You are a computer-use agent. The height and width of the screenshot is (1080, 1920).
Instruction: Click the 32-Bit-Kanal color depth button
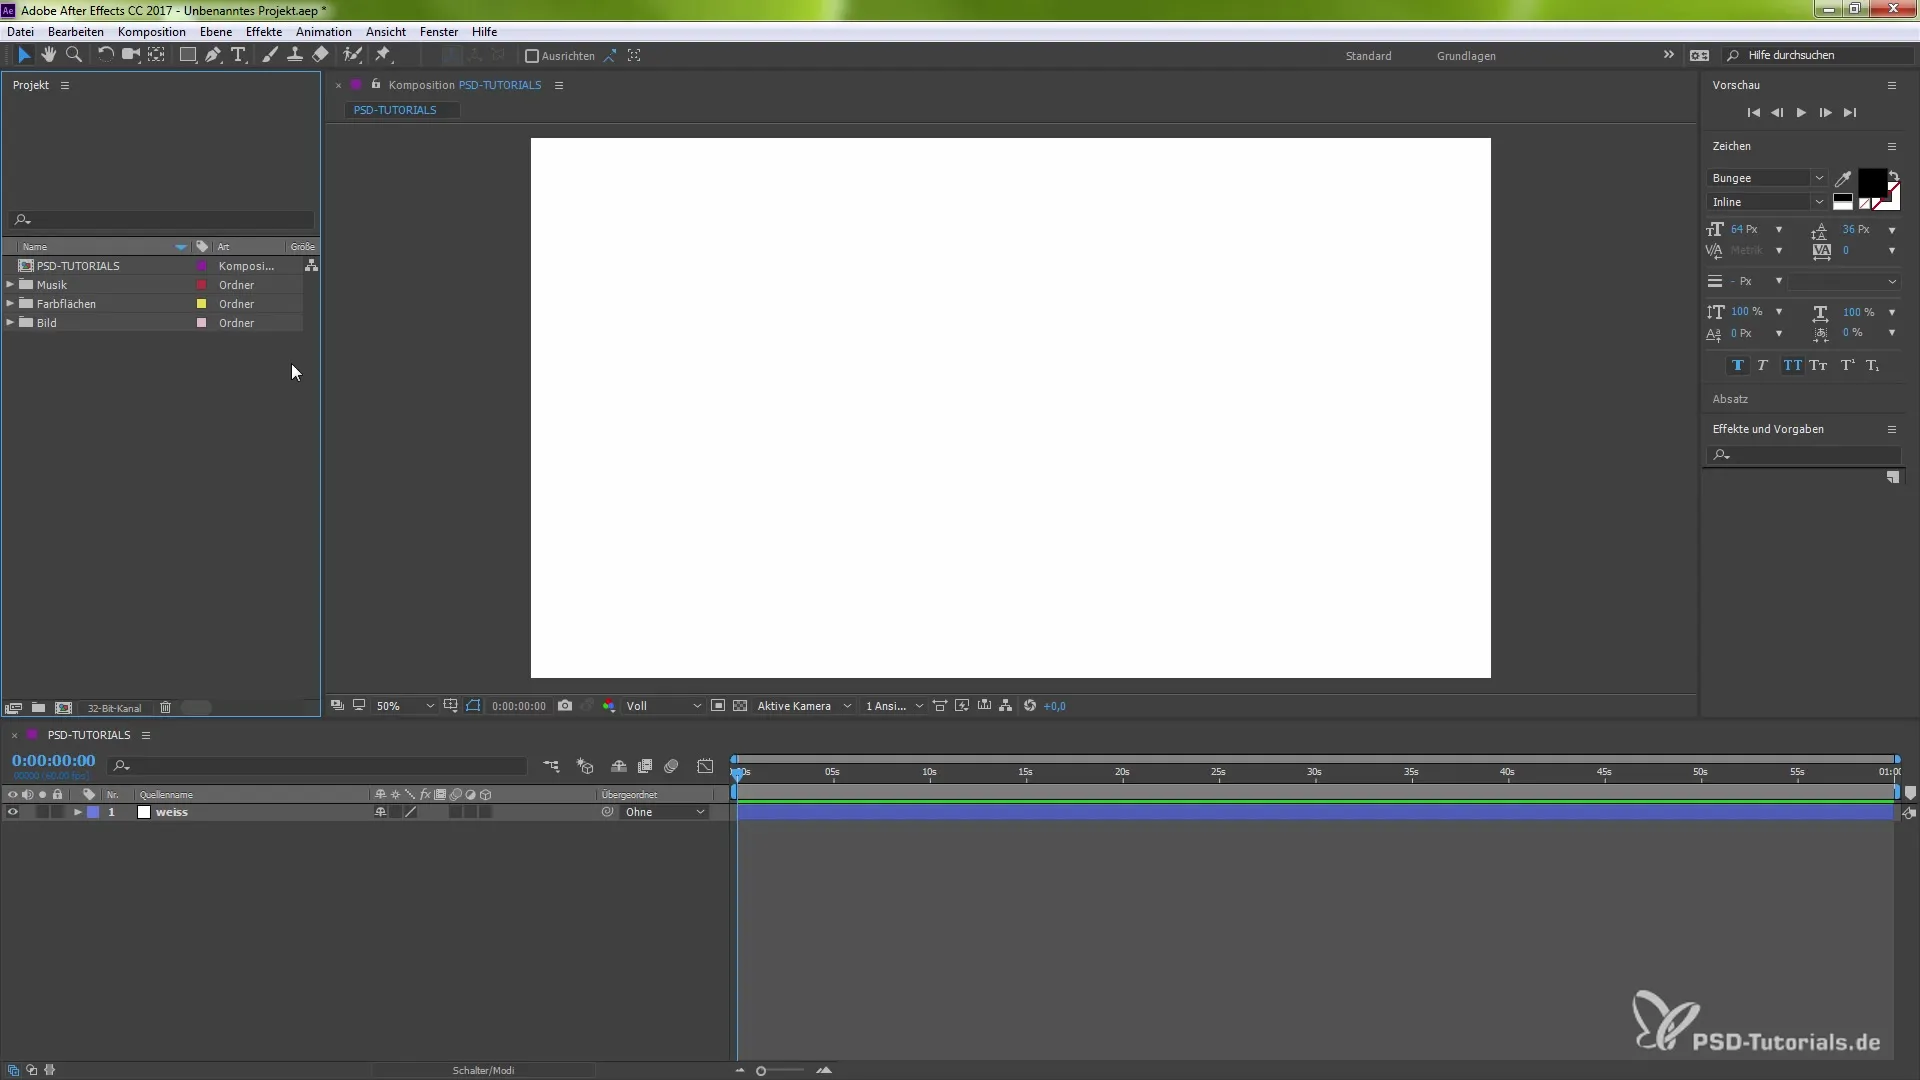115,708
